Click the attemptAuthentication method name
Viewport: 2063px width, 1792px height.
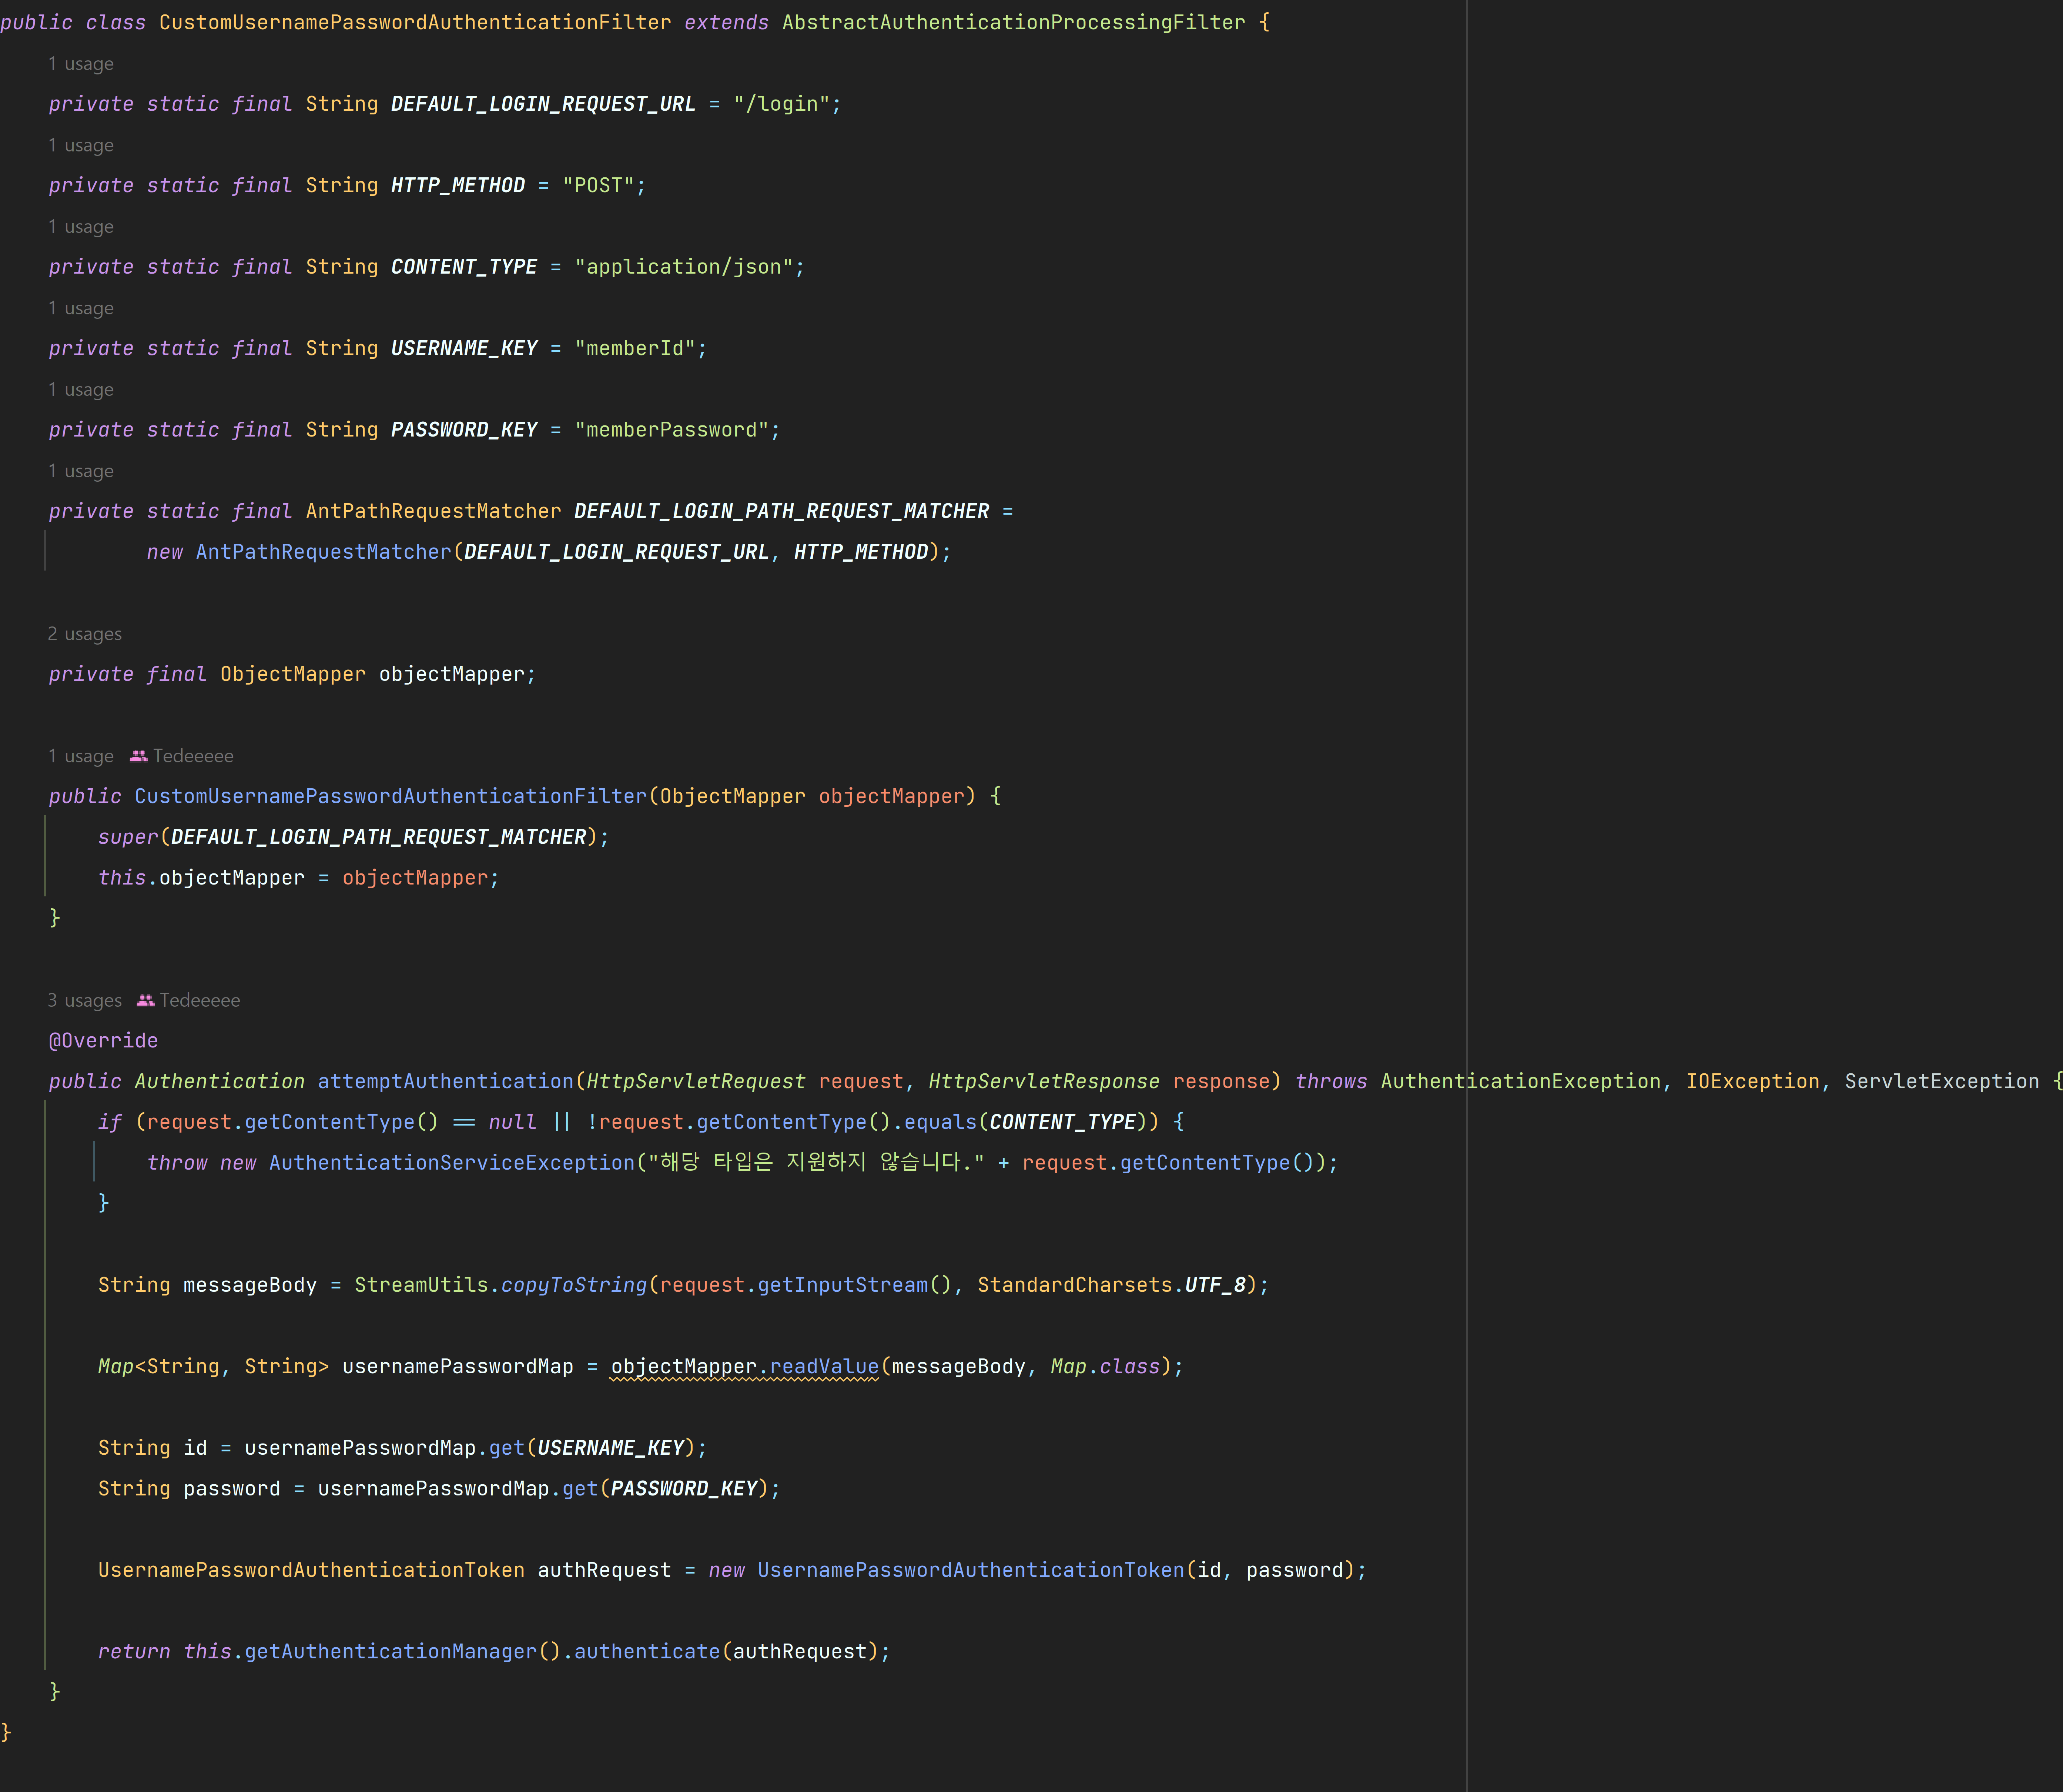coord(446,1081)
